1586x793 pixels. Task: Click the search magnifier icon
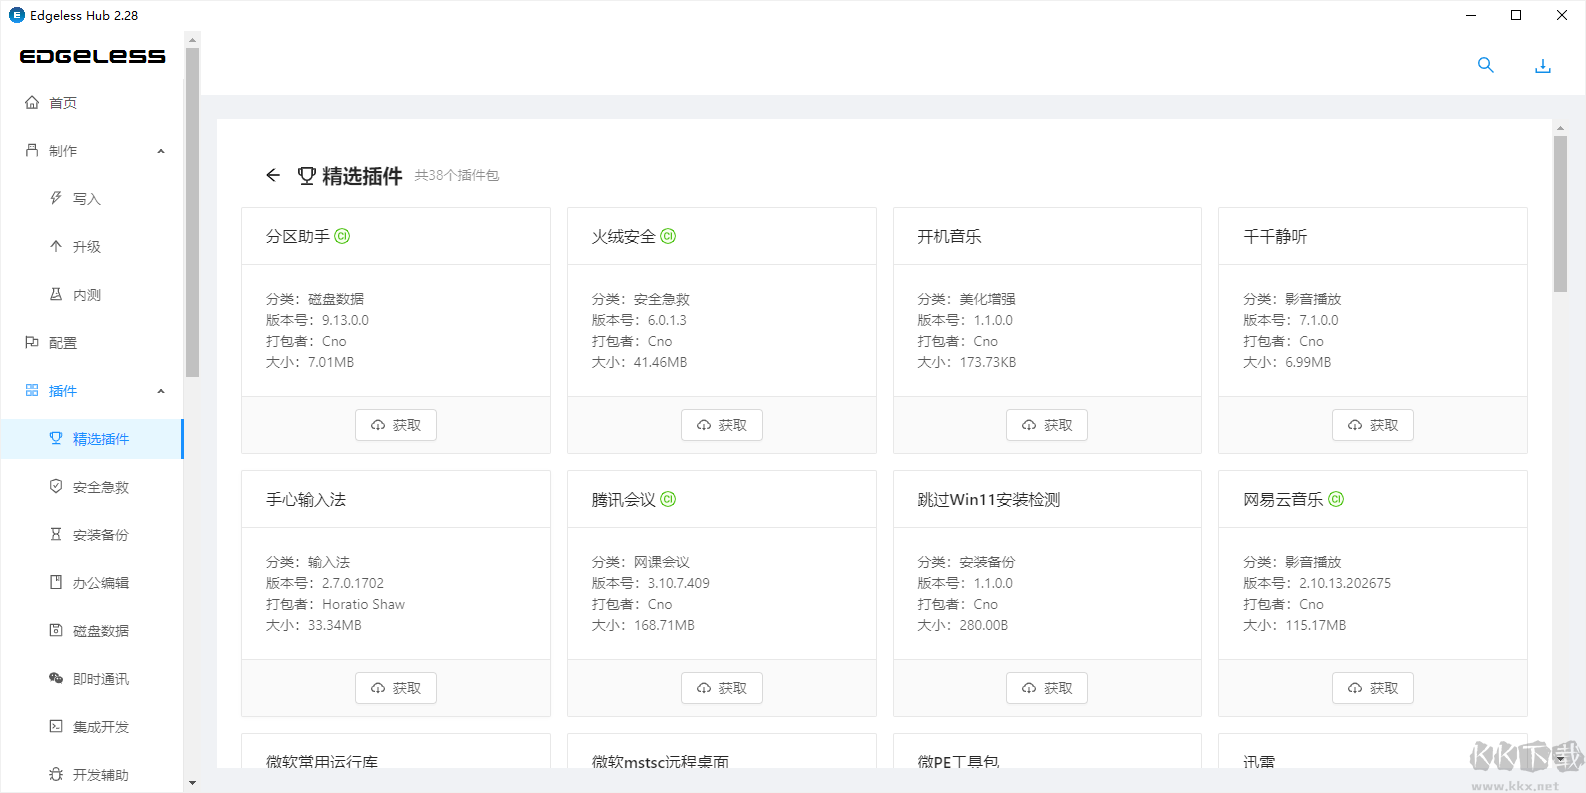coord(1485,65)
